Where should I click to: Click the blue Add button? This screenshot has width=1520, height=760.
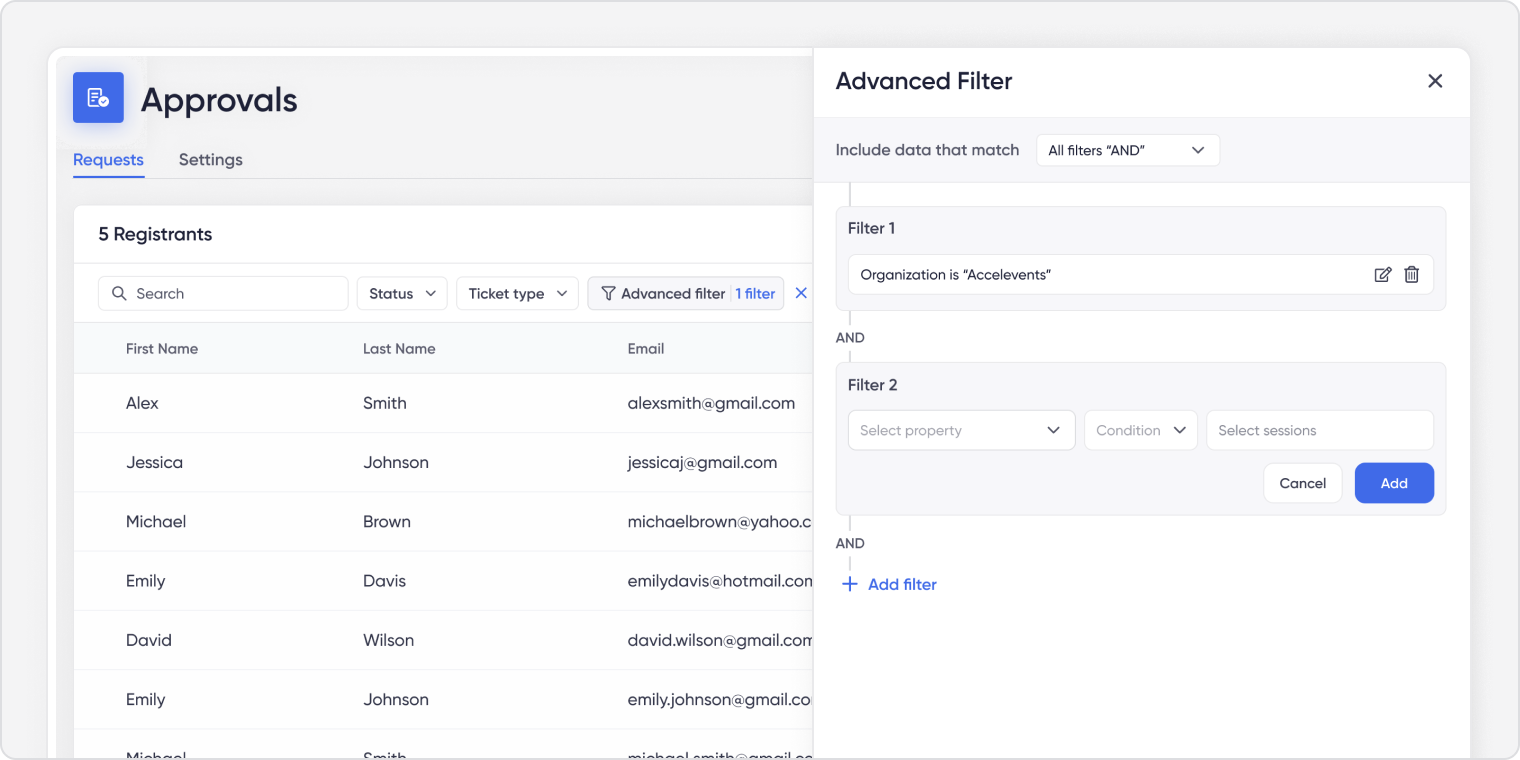[1394, 483]
